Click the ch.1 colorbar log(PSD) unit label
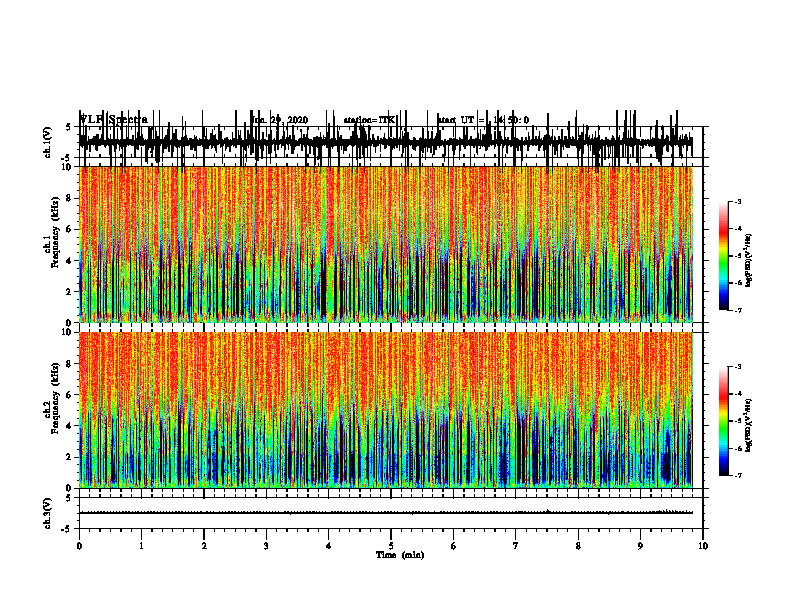The height and width of the screenshot is (612, 792). pyautogui.click(x=749, y=260)
